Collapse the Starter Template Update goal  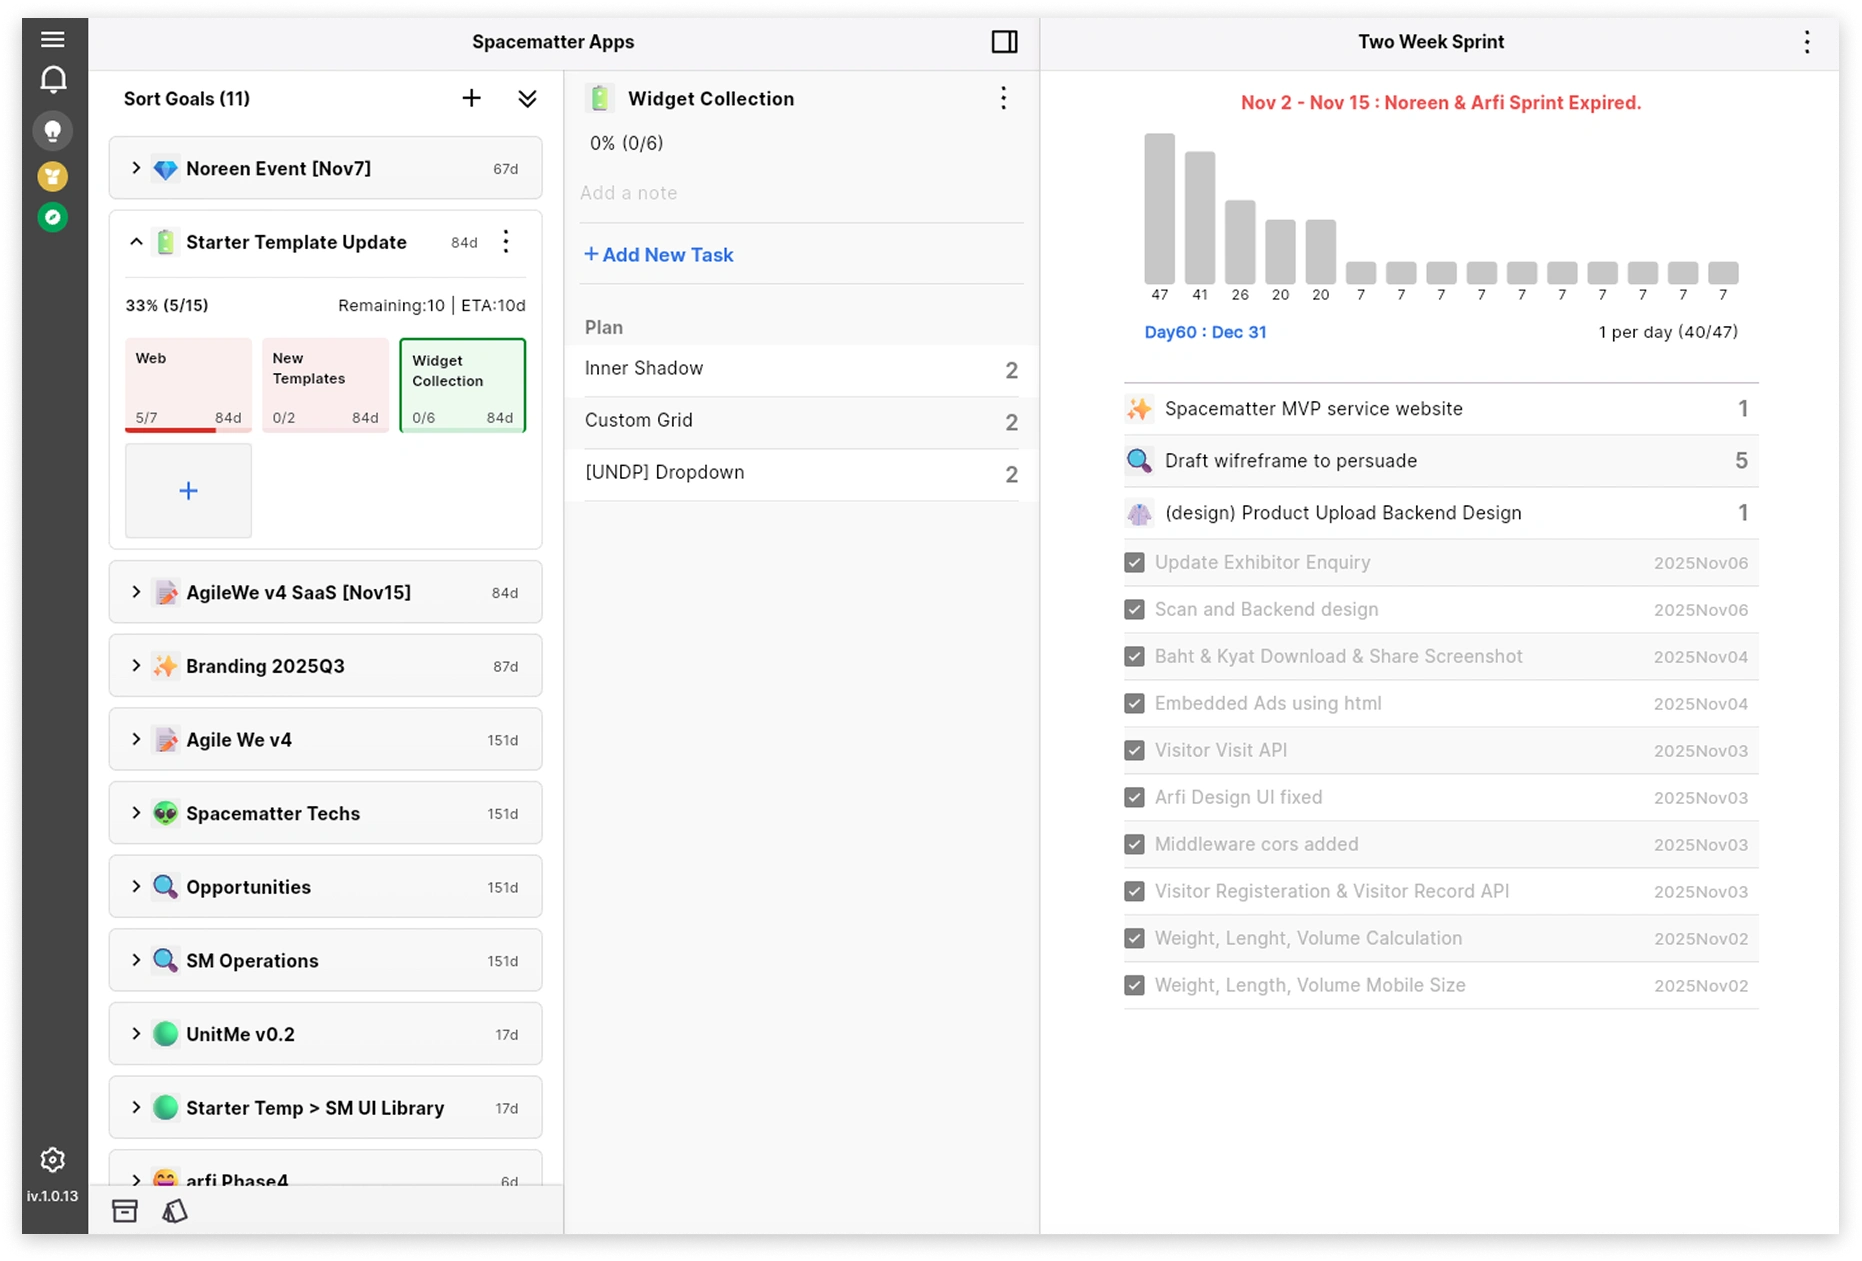pos(136,242)
